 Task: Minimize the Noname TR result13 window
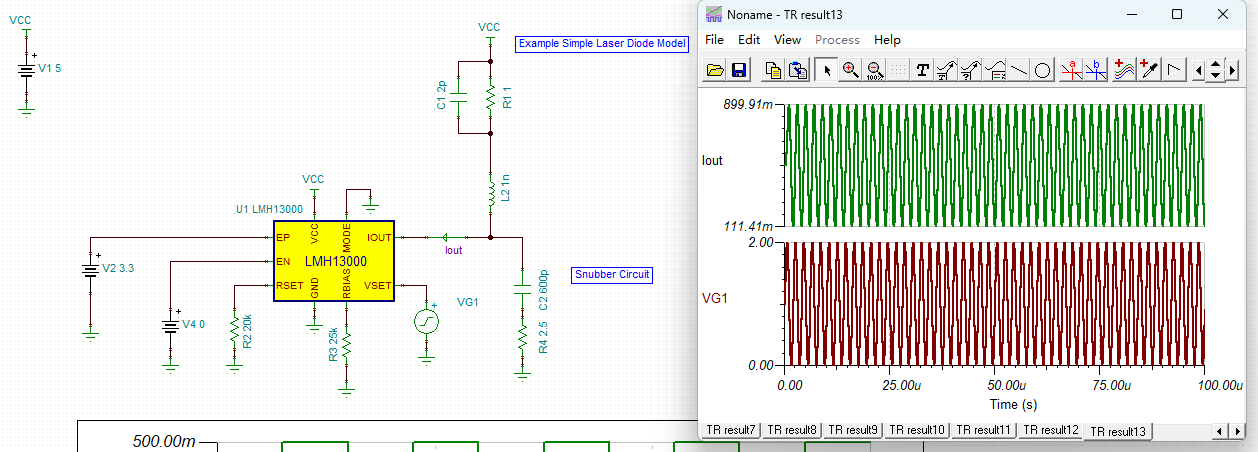pos(1131,14)
